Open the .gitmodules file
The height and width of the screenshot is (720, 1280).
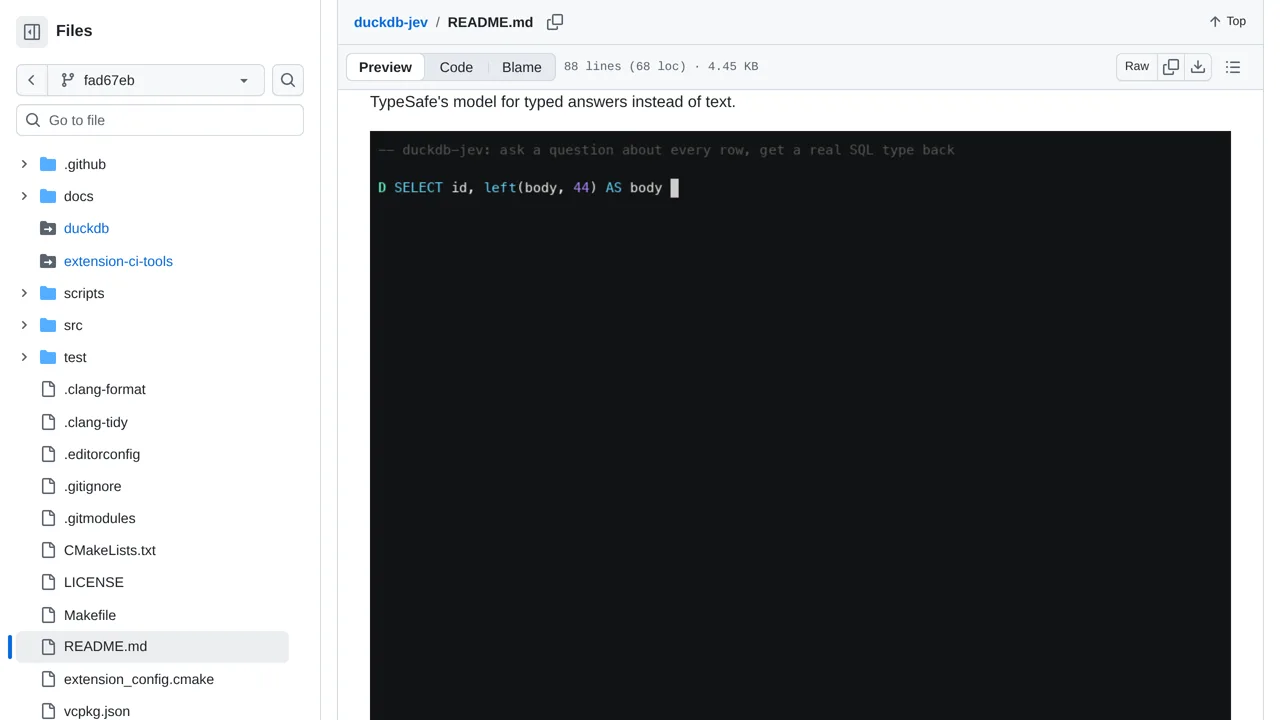click(x=100, y=518)
